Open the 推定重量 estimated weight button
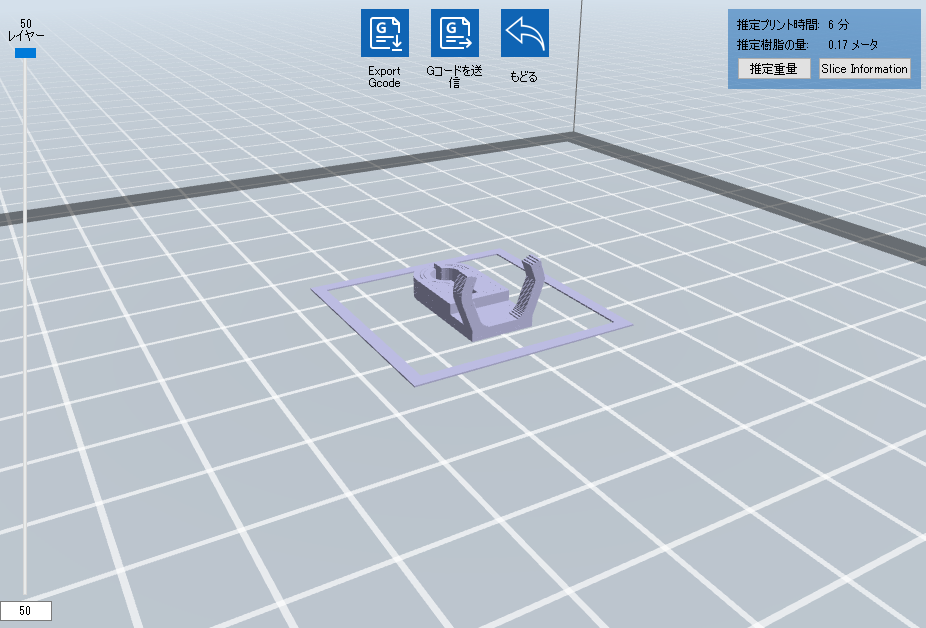 pyautogui.click(x=774, y=69)
